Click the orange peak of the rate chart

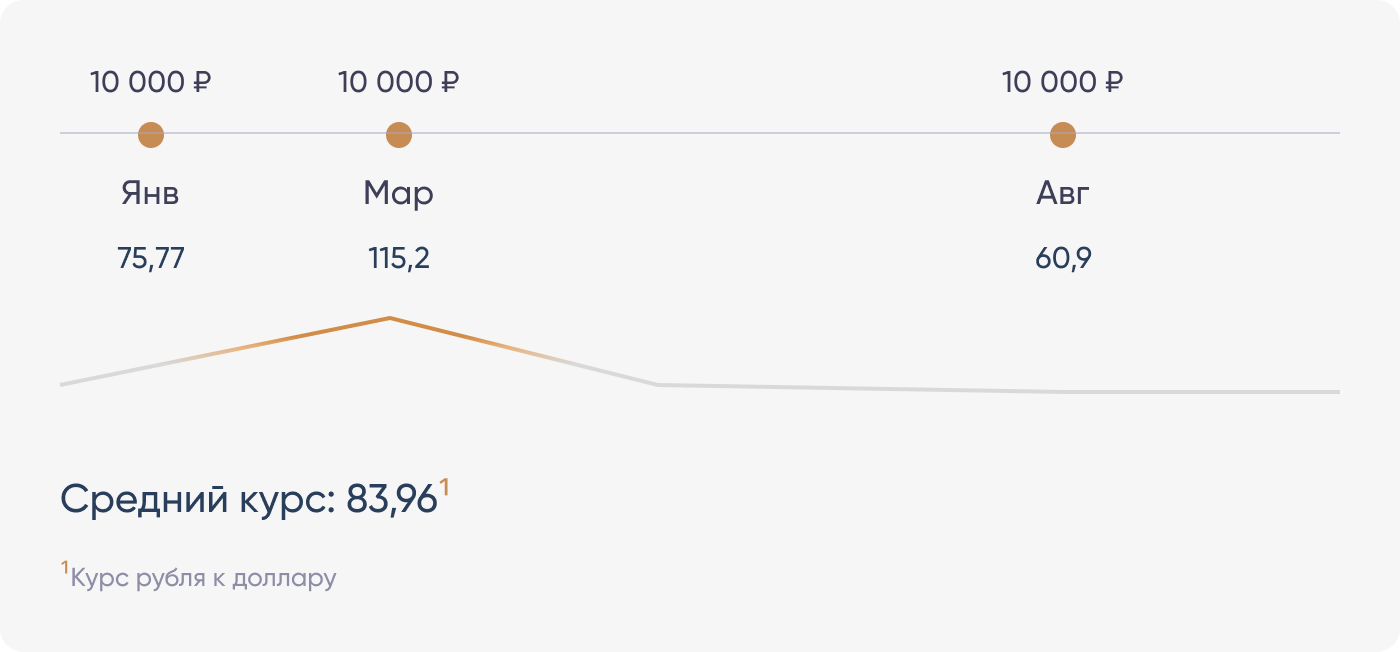[389, 319]
